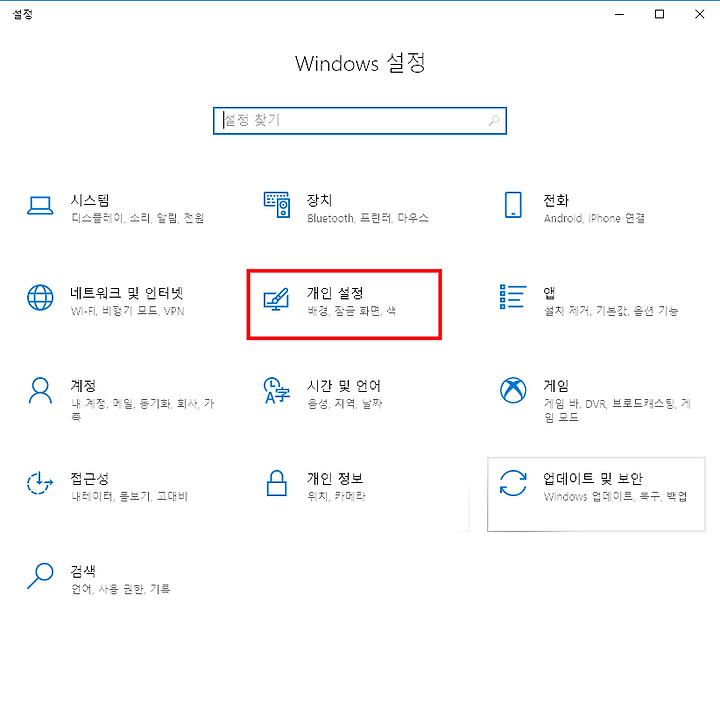Open the Ease of Access icon
The image size is (720, 715).
point(40,483)
